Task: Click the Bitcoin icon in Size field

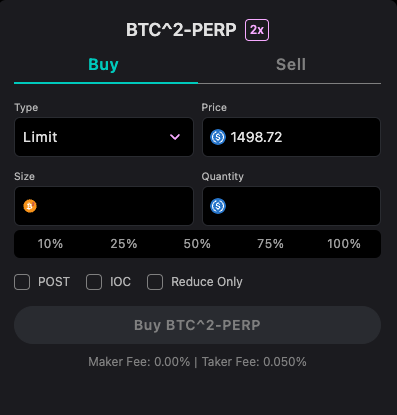Action: coord(30,206)
